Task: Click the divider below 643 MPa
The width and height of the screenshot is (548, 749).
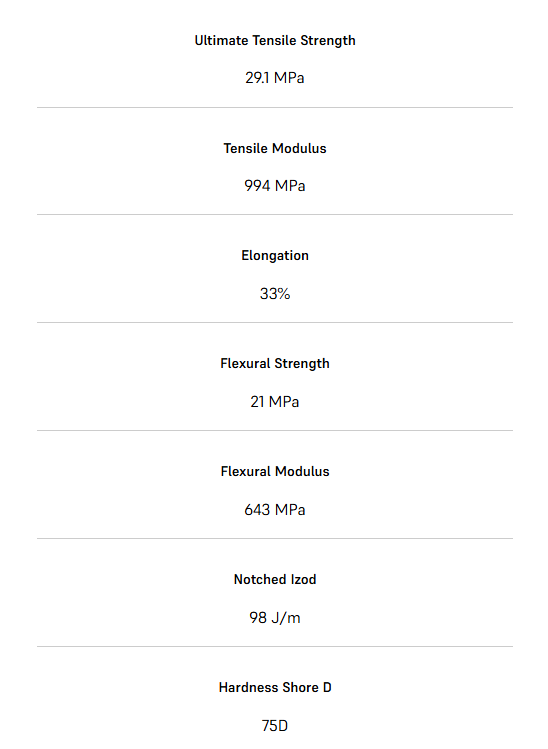Action: coord(275,538)
